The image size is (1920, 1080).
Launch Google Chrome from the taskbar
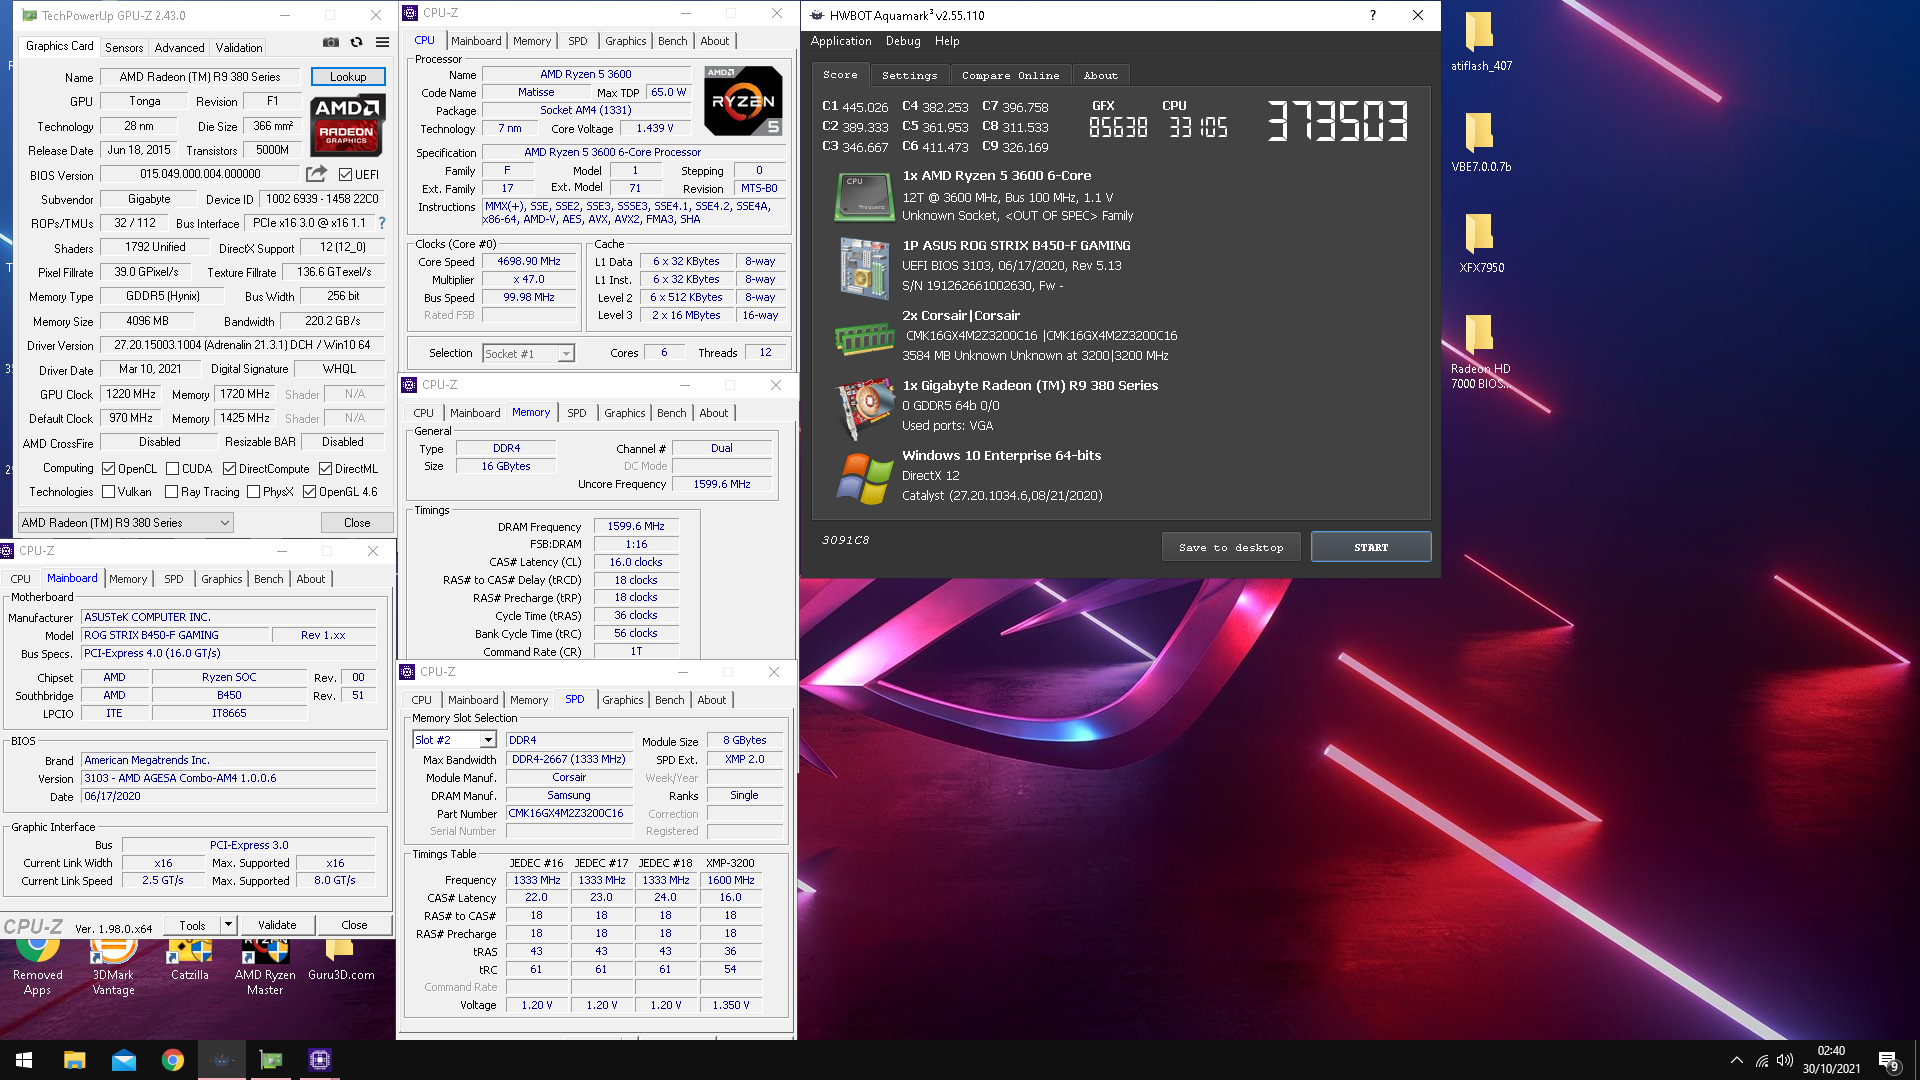[x=173, y=1060]
